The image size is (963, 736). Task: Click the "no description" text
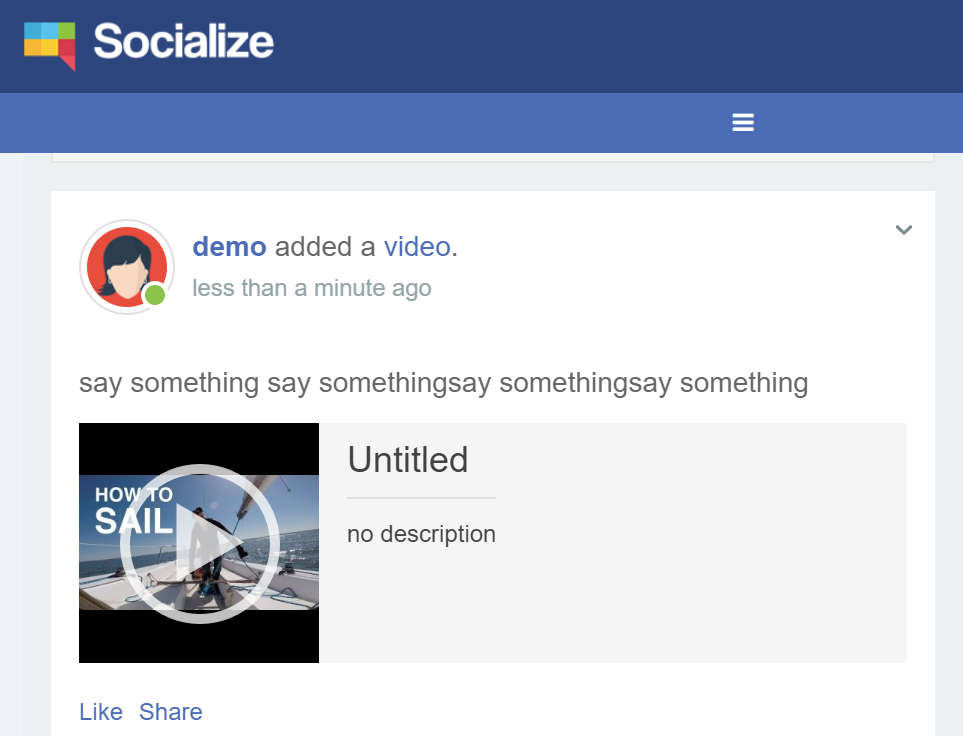click(421, 534)
